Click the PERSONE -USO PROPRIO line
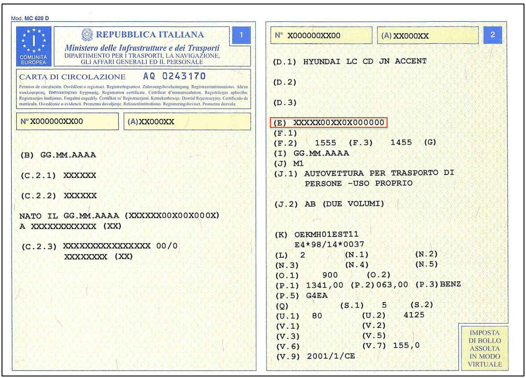The image size is (526, 378). 359,183
